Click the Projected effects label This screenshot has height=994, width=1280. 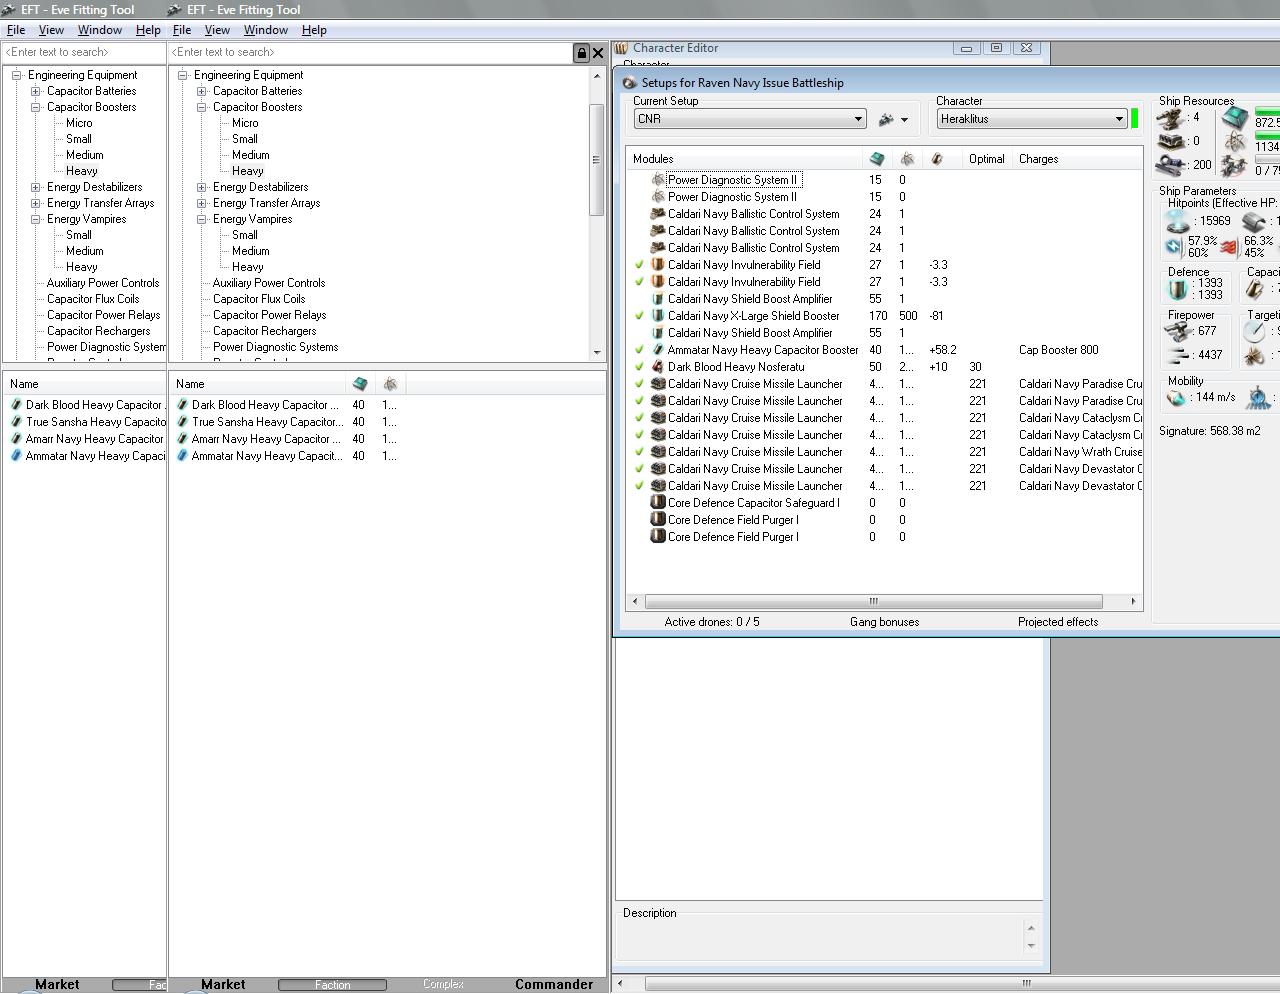pos(1058,622)
